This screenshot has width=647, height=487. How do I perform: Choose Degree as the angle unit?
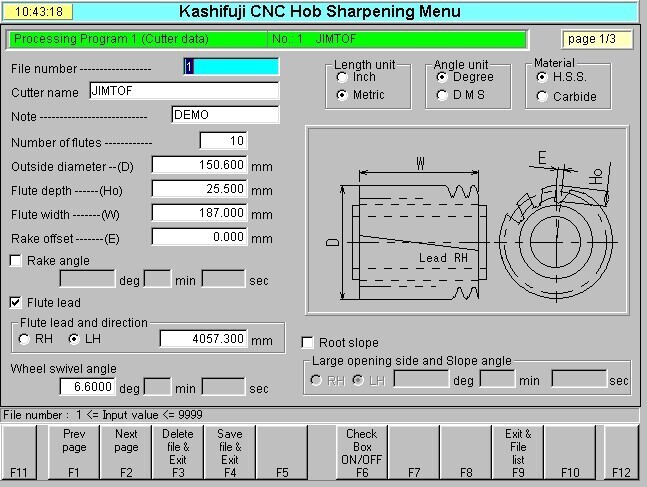[x=442, y=77]
